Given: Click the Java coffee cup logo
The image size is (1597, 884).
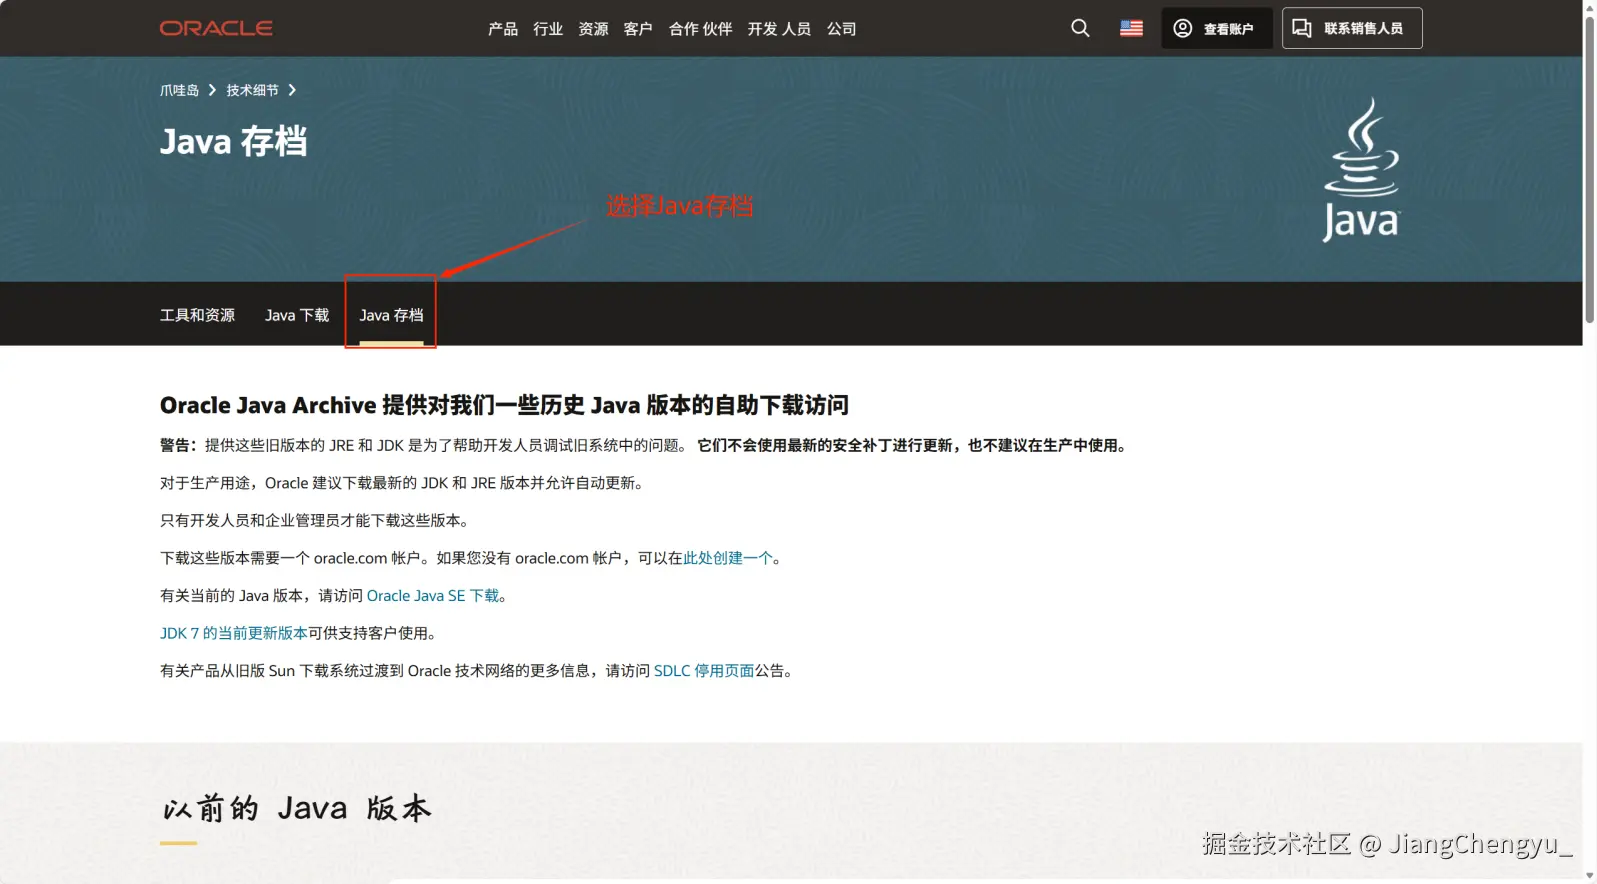Looking at the screenshot, I should point(1361,169).
